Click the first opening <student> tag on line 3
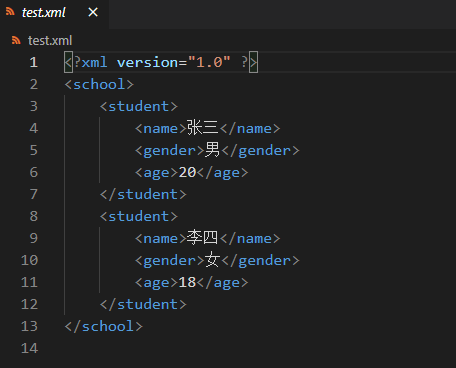Viewport: 456px width, 368px height. click(x=139, y=106)
